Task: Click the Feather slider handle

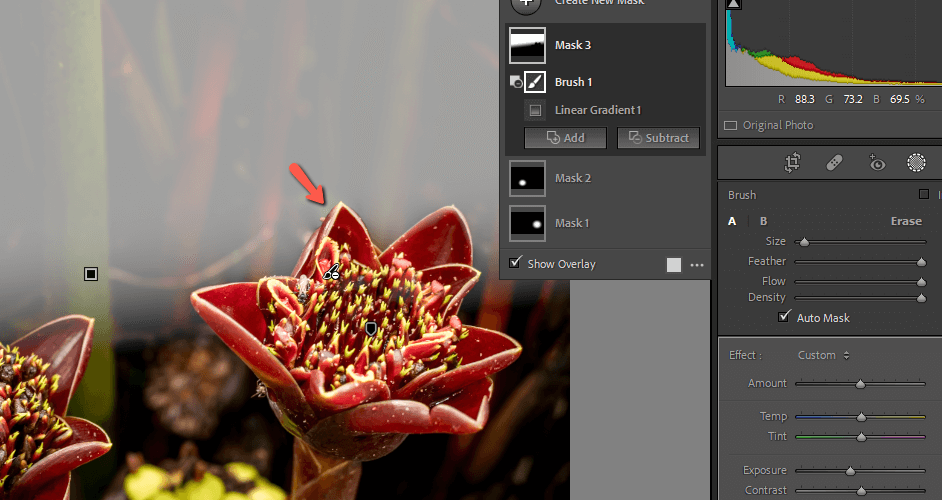Action: 921,262
